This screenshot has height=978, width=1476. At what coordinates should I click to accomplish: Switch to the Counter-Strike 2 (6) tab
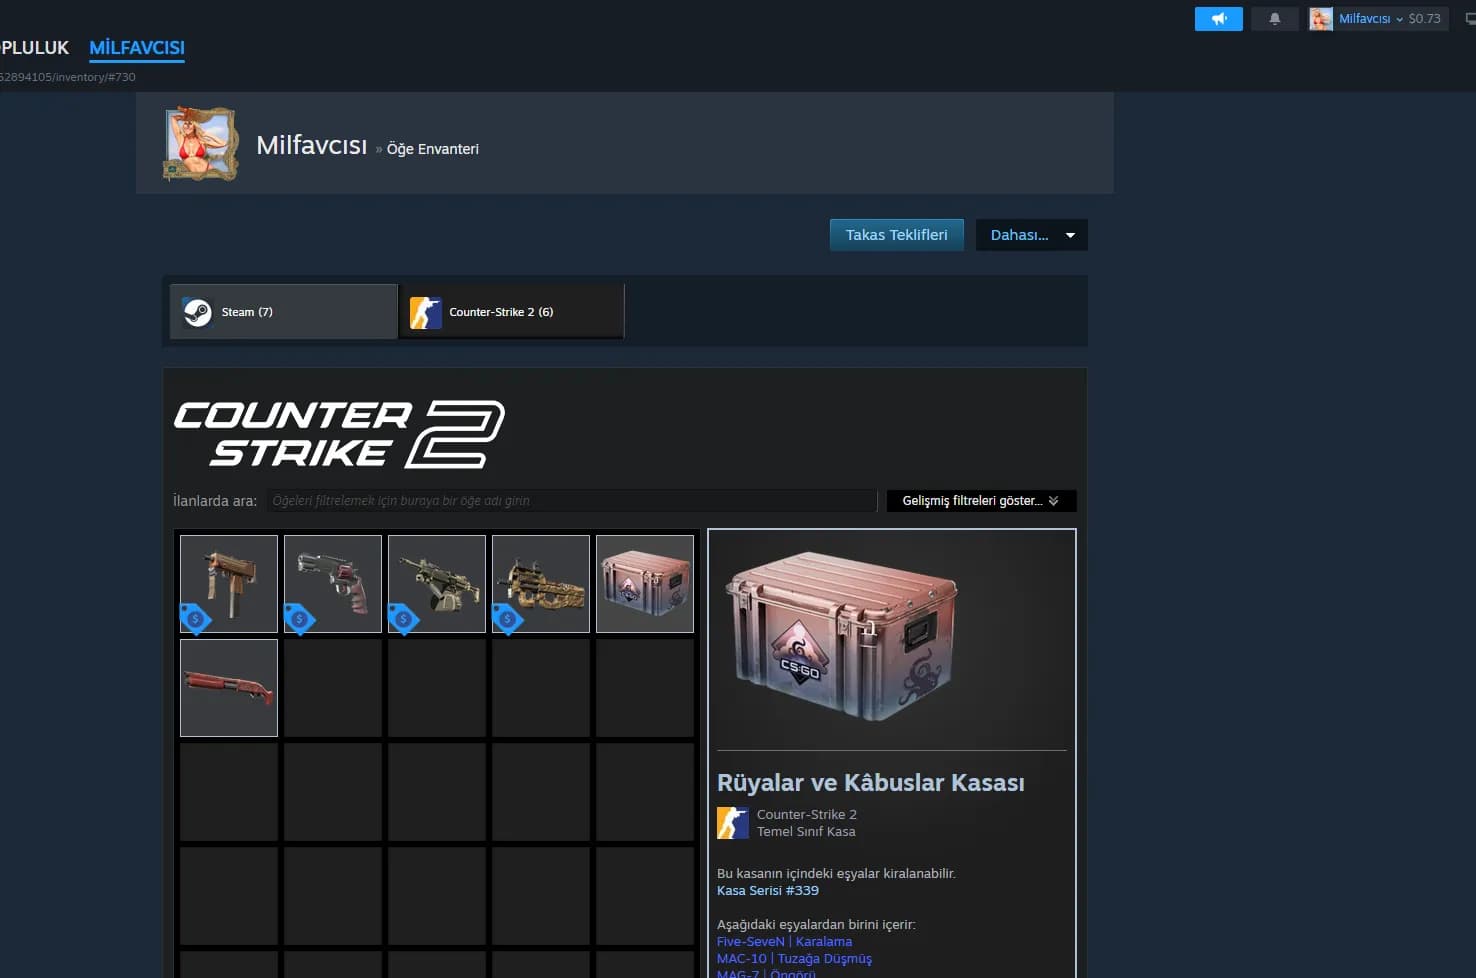click(x=511, y=312)
